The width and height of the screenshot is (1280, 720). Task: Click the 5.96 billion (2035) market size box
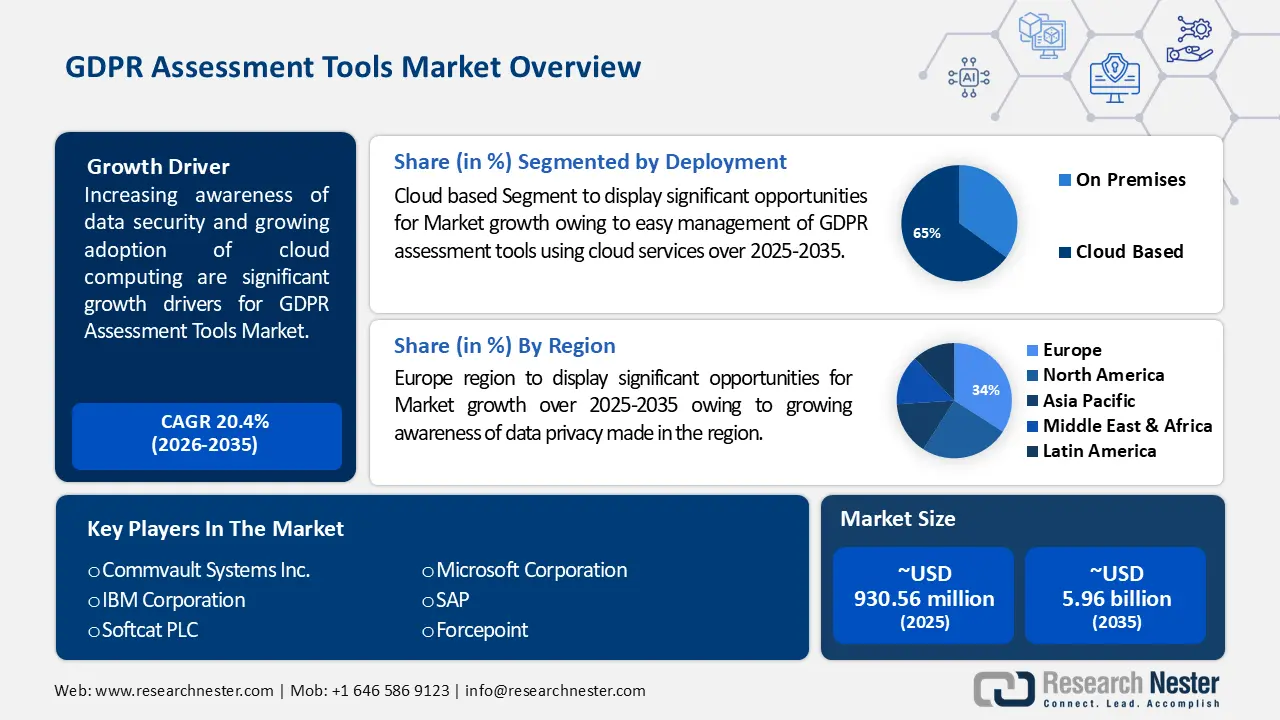tap(1115, 595)
